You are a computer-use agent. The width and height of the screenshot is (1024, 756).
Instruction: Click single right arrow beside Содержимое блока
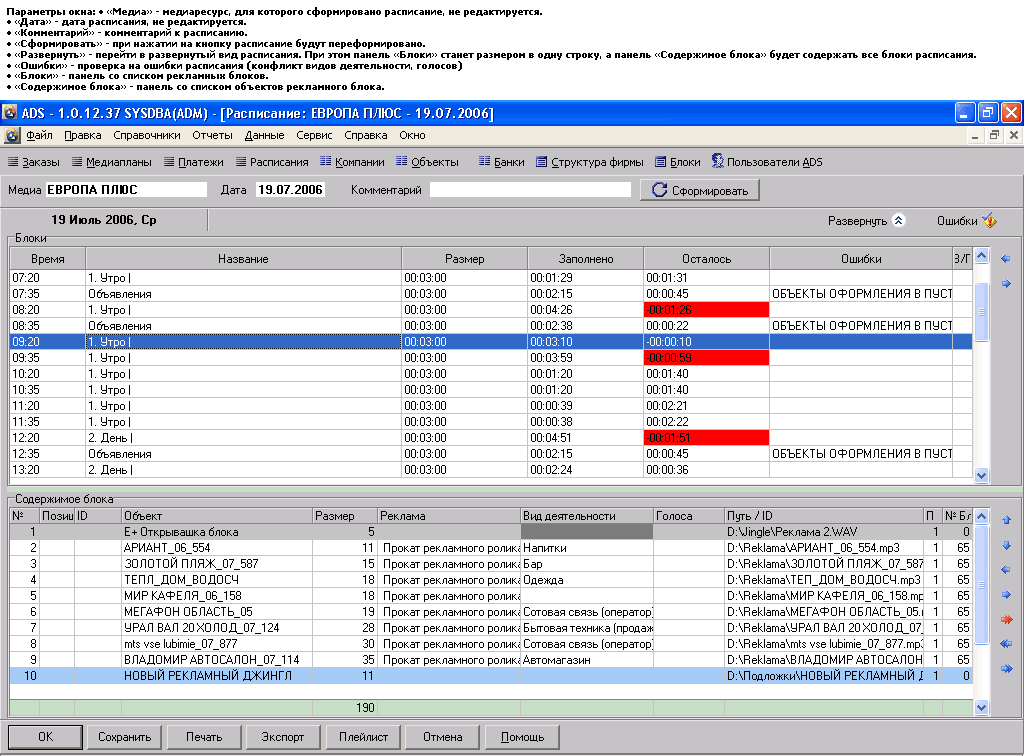coord(1006,595)
